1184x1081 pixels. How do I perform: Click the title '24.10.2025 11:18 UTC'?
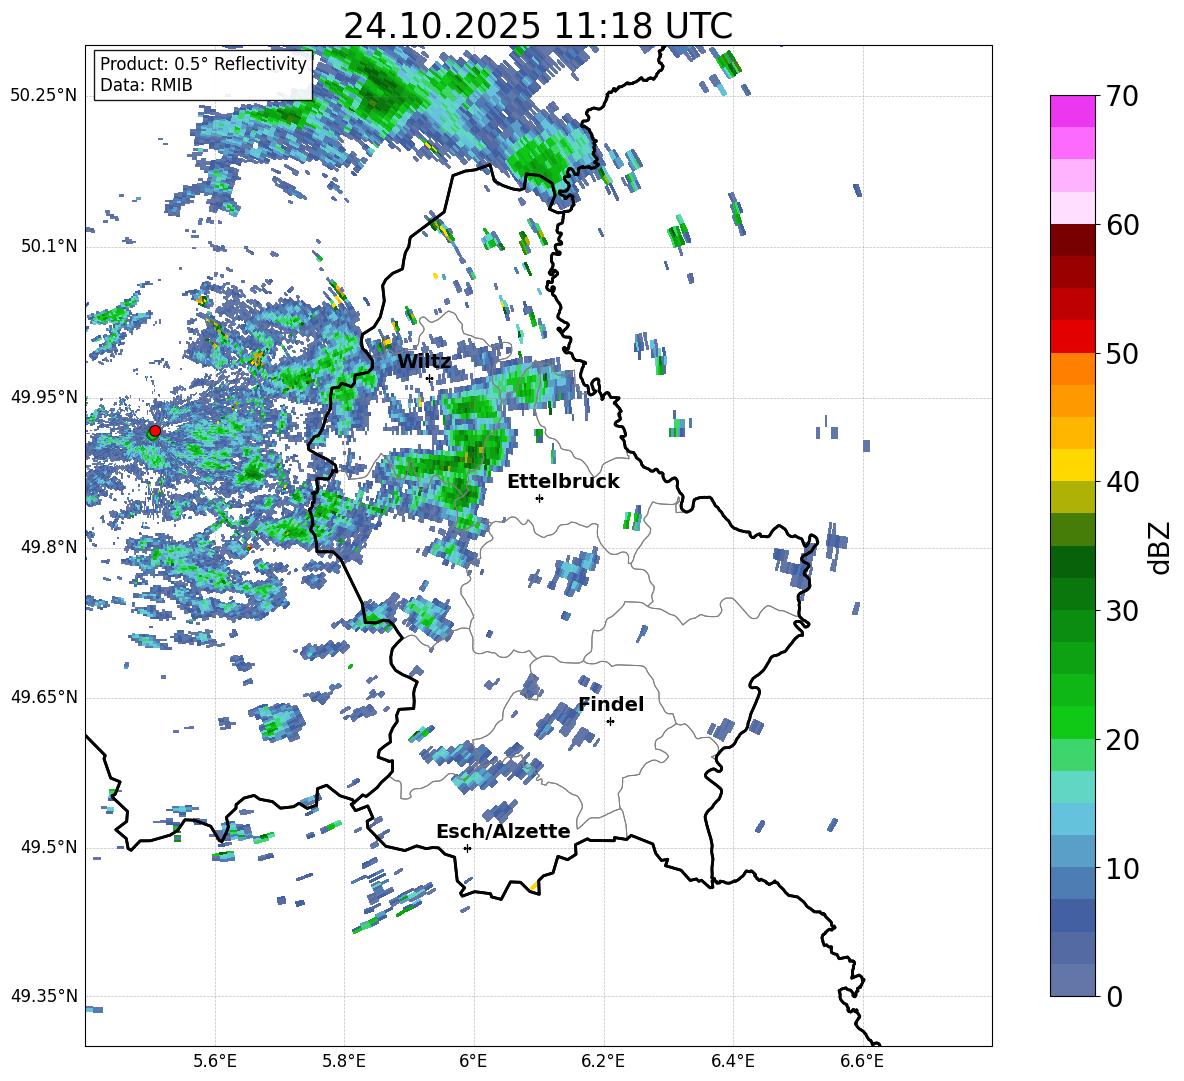click(538, 26)
